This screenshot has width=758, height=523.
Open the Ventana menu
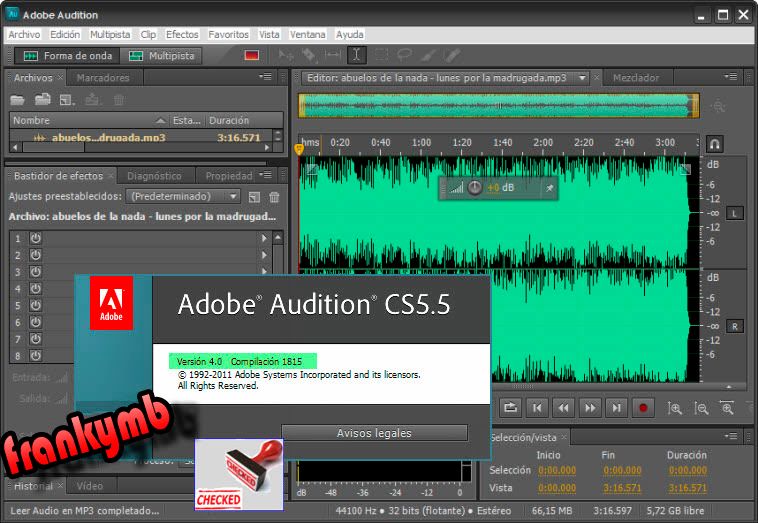point(307,34)
